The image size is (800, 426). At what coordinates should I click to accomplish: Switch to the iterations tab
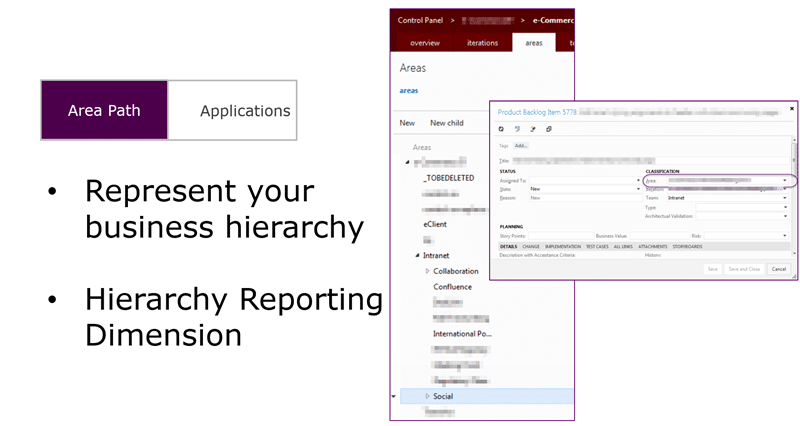(x=482, y=43)
